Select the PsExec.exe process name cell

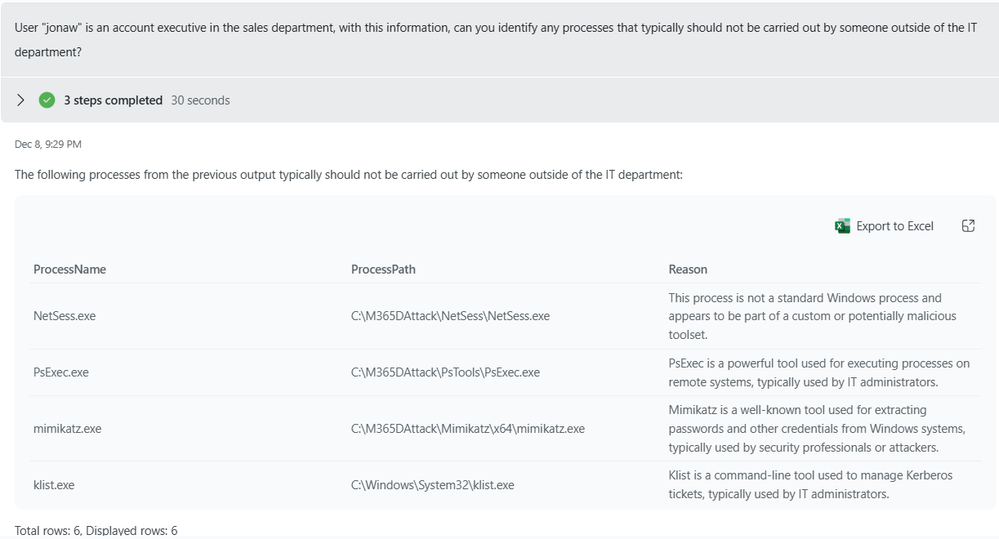tap(61, 373)
